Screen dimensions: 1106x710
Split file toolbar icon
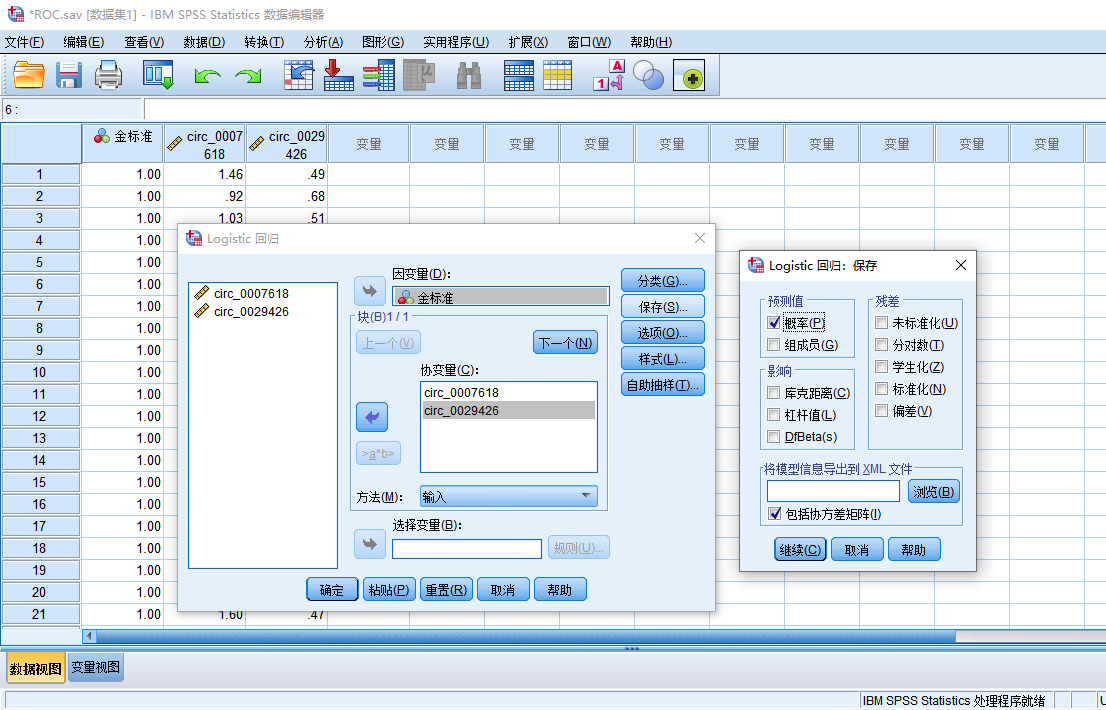point(518,75)
